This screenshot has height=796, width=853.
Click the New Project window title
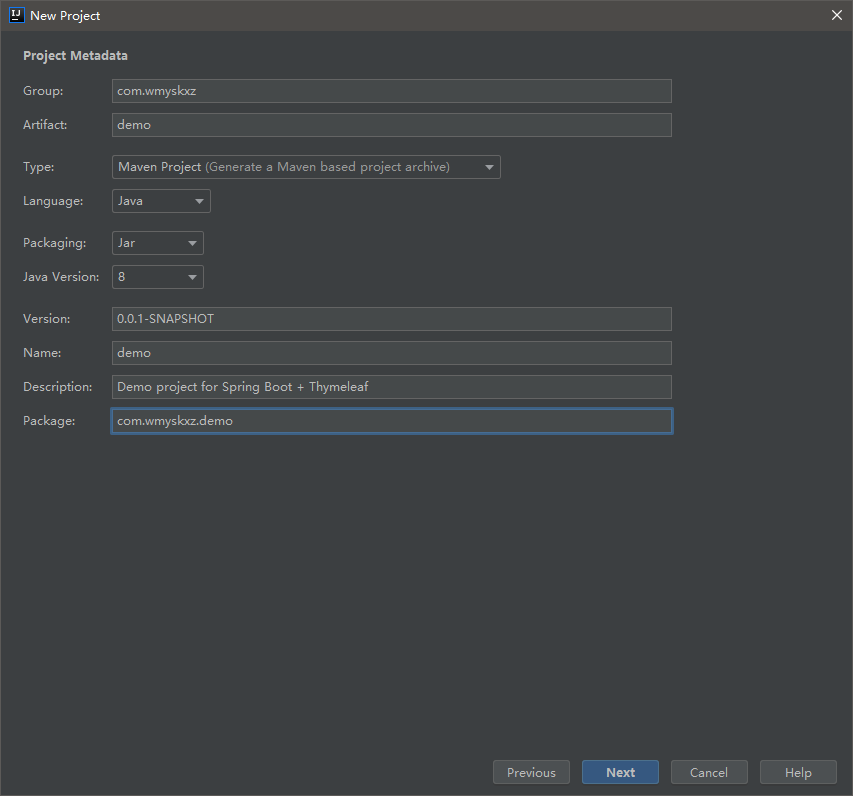pos(65,16)
